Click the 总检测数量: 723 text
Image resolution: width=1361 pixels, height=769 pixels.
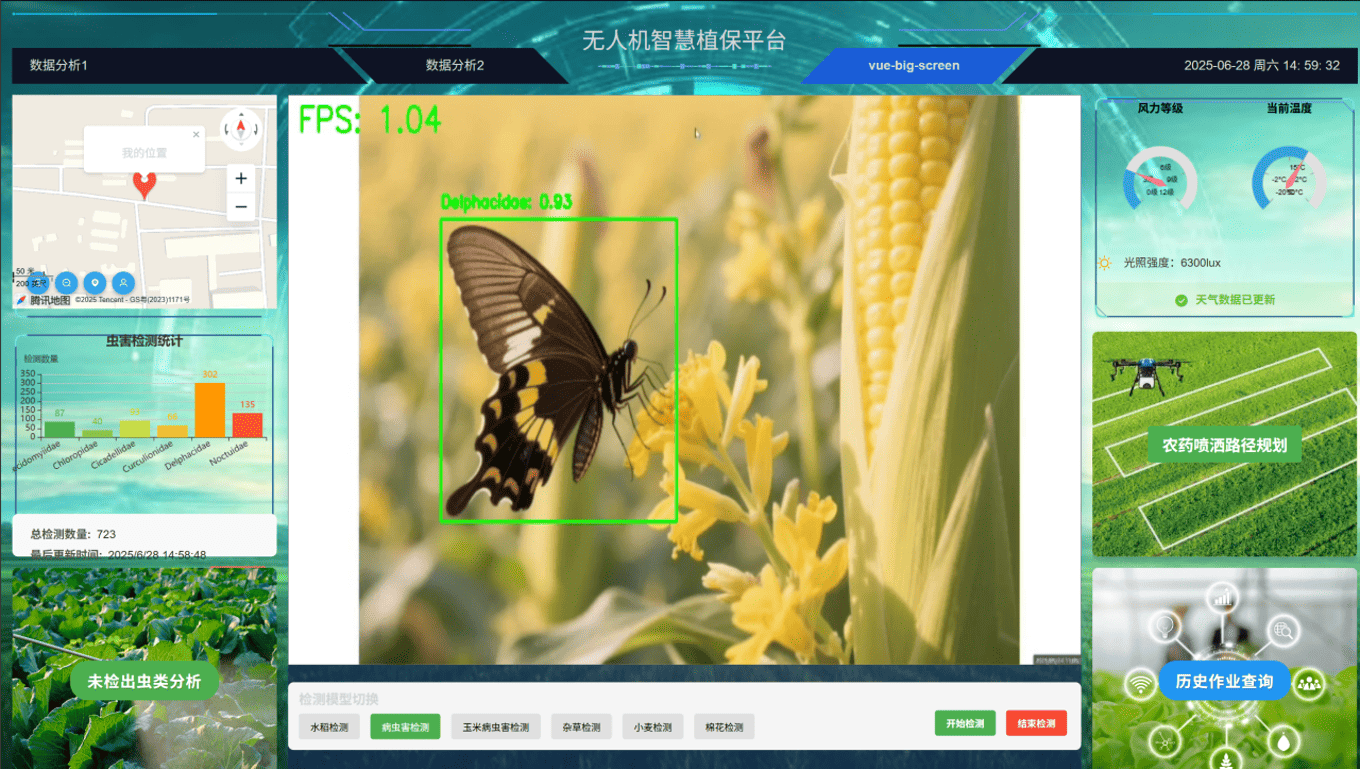tap(73, 534)
